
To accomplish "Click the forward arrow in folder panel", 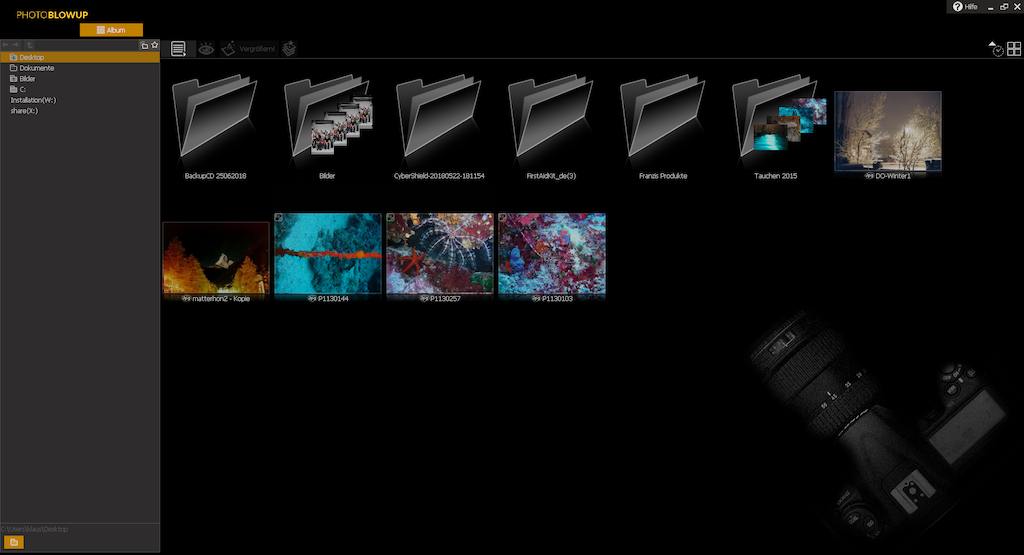I will click(x=17, y=45).
